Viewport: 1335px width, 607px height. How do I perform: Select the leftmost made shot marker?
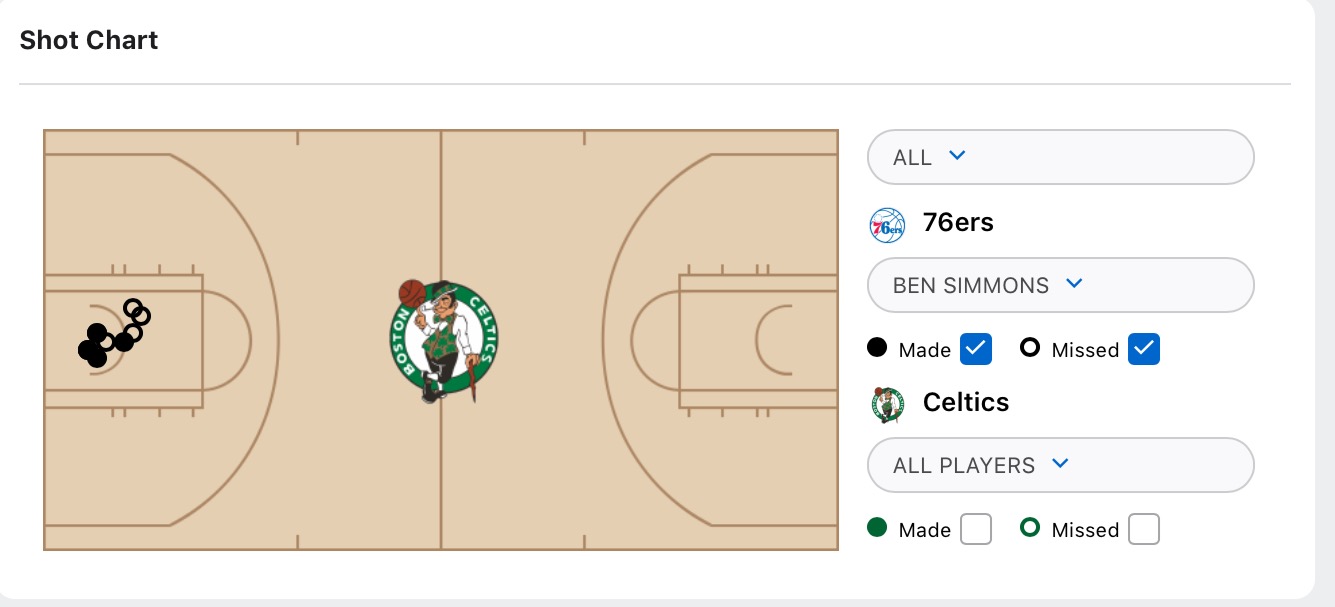(x=89, y=349)
